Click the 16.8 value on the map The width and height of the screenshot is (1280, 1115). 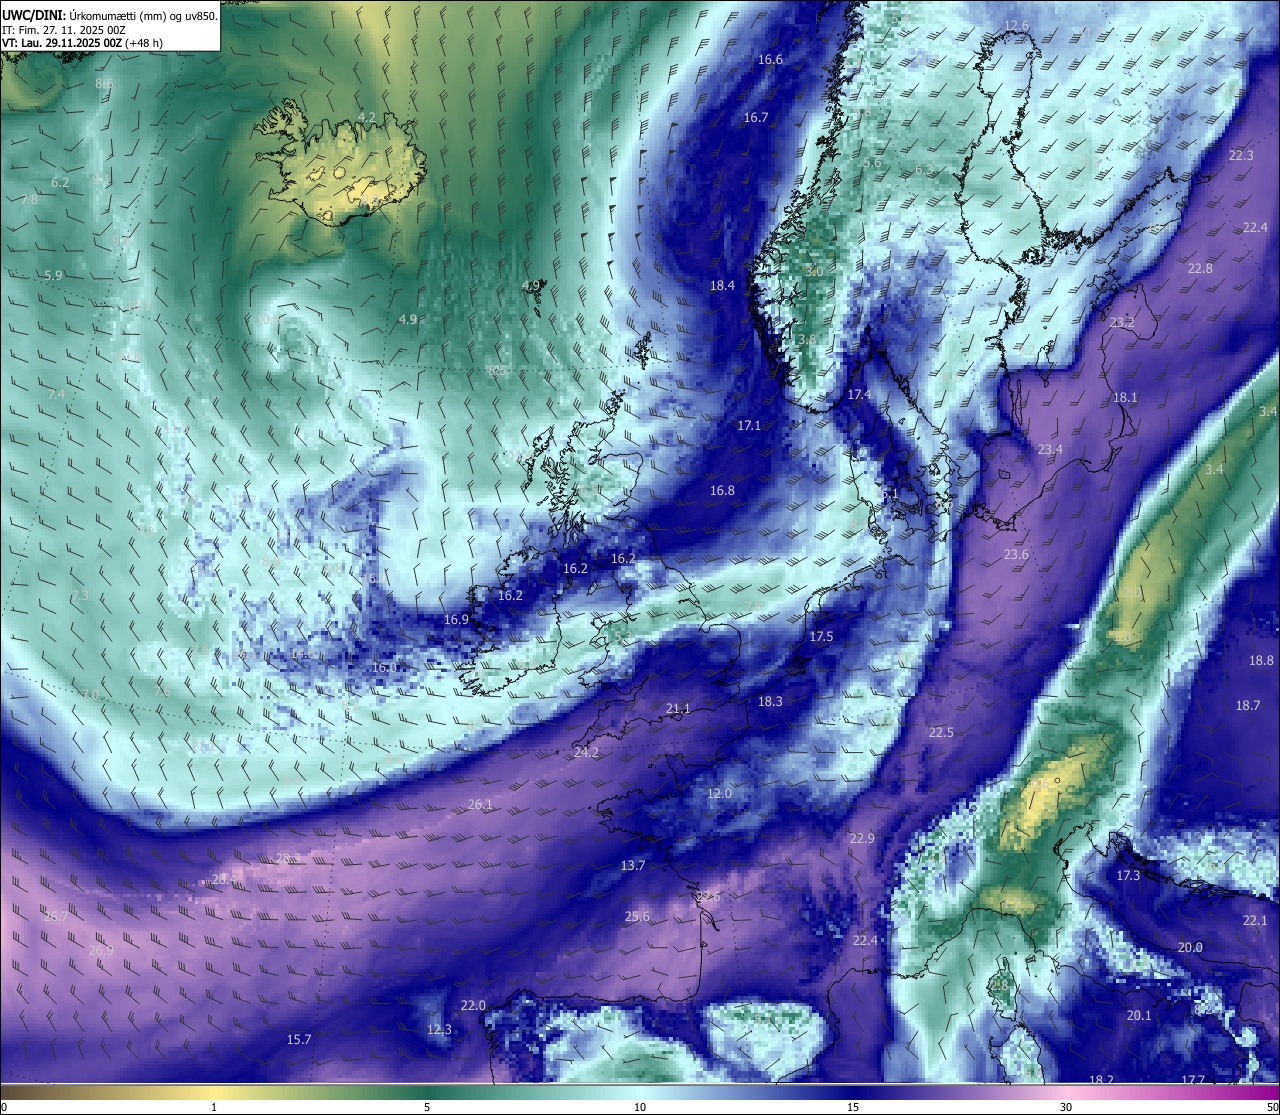(x=722, y=491)
